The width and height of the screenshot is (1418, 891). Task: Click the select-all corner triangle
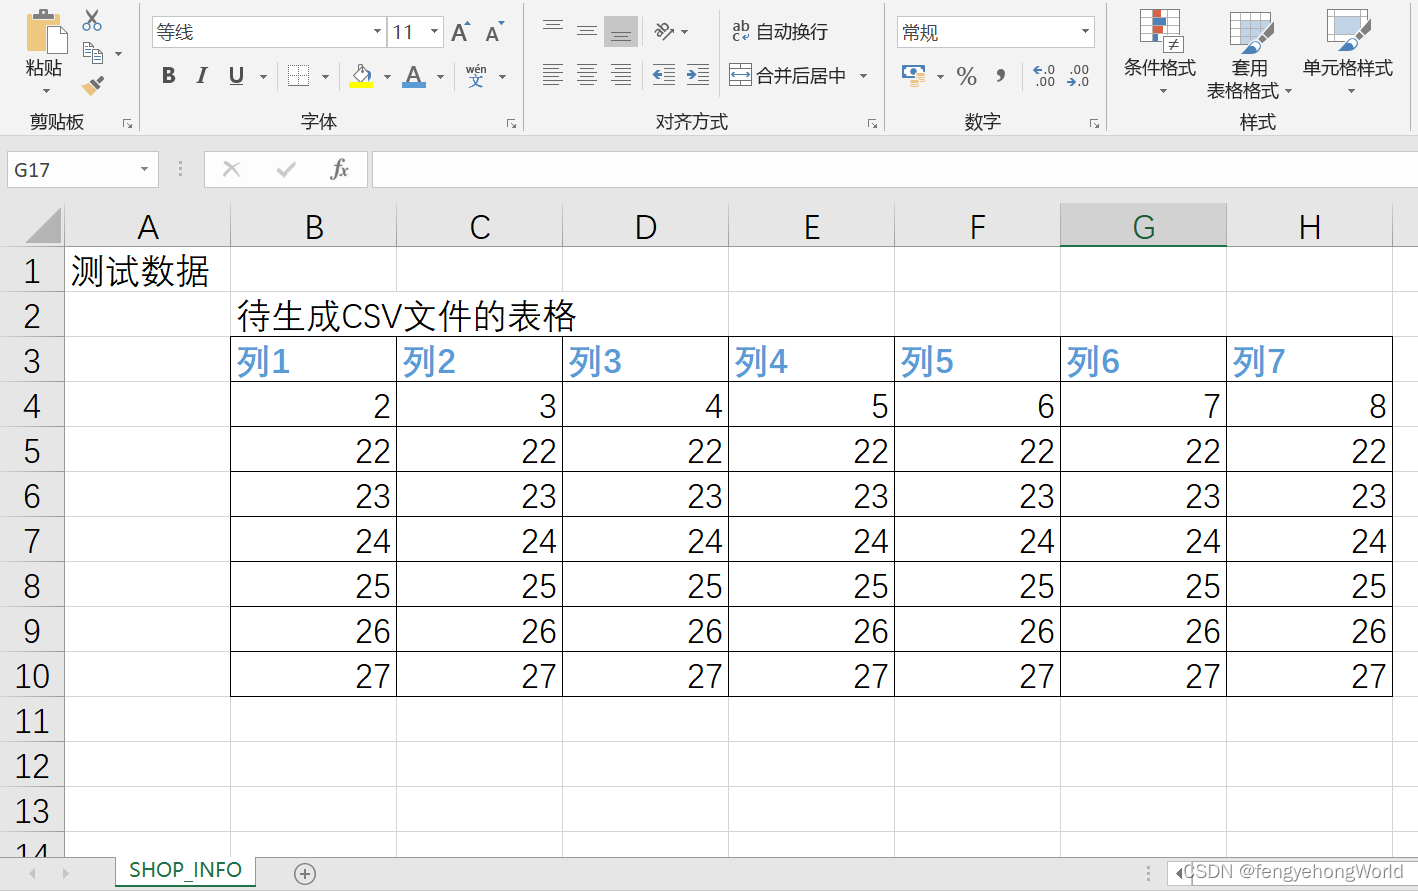click(42, 226)
